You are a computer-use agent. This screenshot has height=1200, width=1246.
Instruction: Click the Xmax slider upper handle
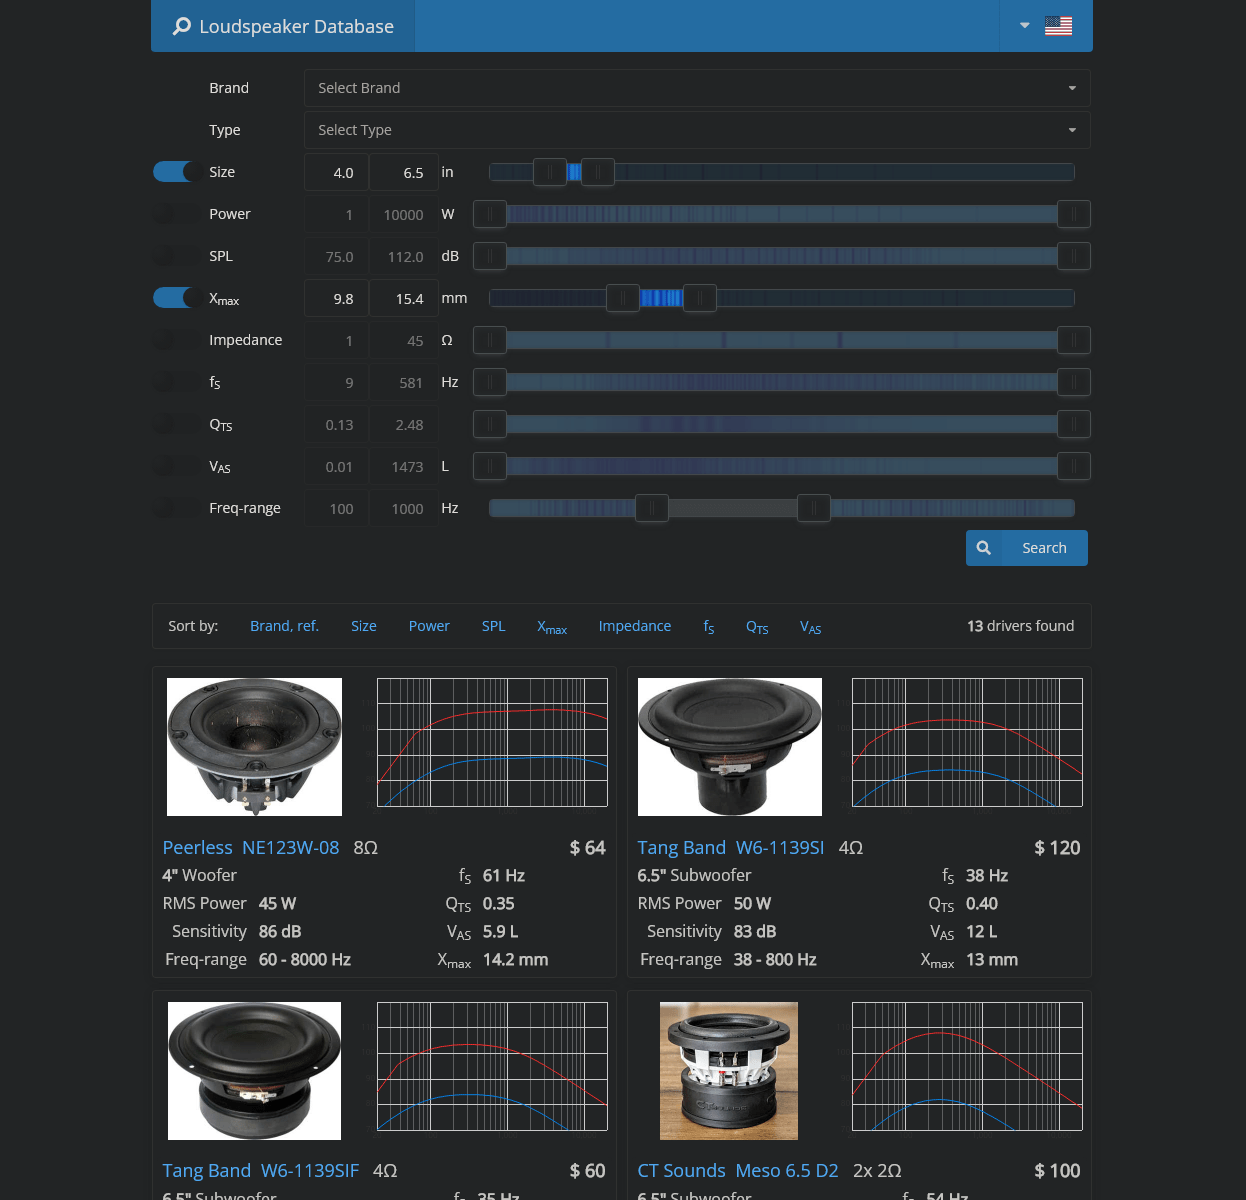point(700,298)
